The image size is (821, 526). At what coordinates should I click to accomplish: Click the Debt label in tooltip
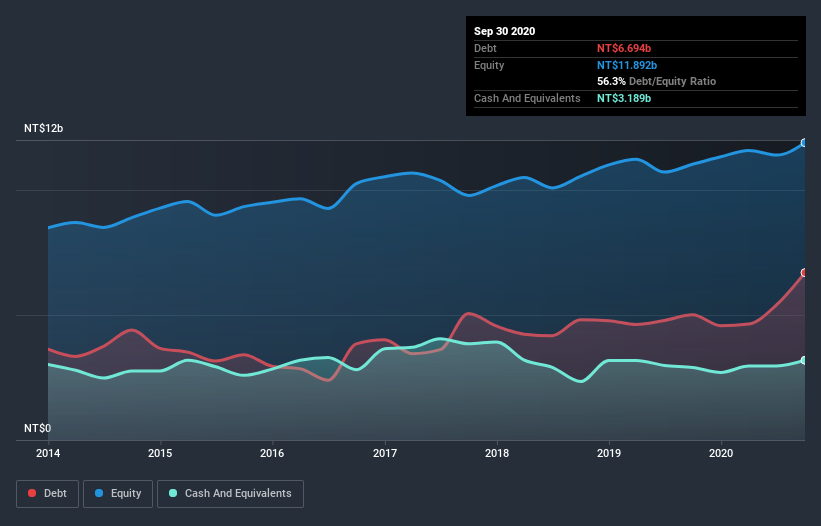click(485, 48)
